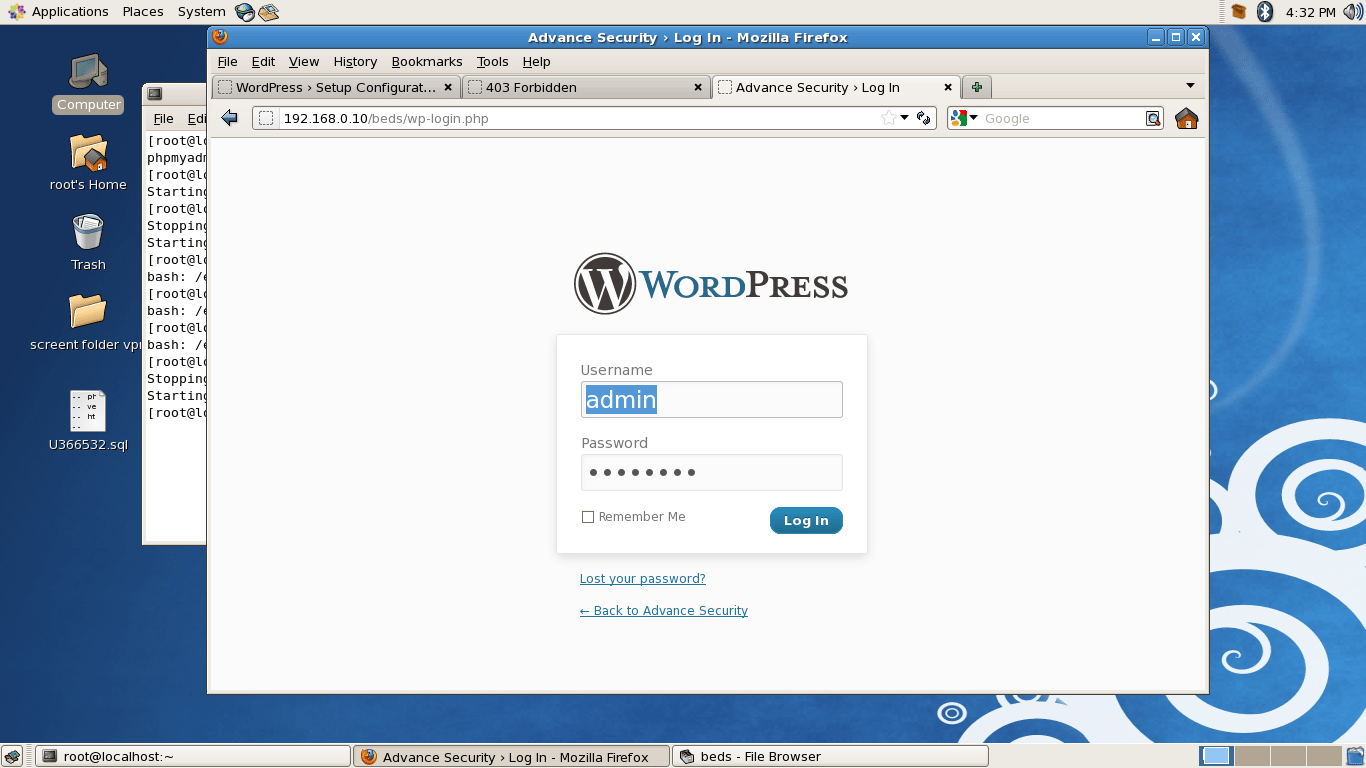This screenshot has width=1366, height=768.
Task: Click the Log In button
Action: click(806, 520)
